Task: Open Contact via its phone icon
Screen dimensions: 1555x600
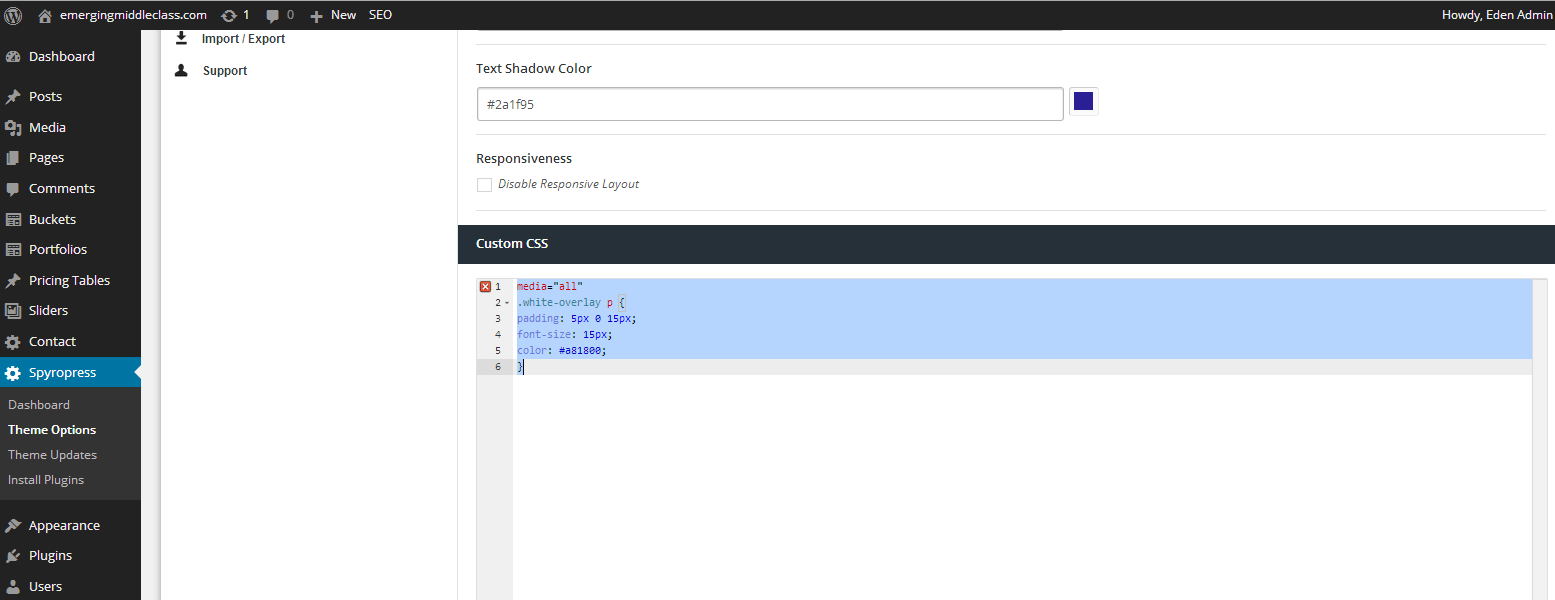Action: 18,341
